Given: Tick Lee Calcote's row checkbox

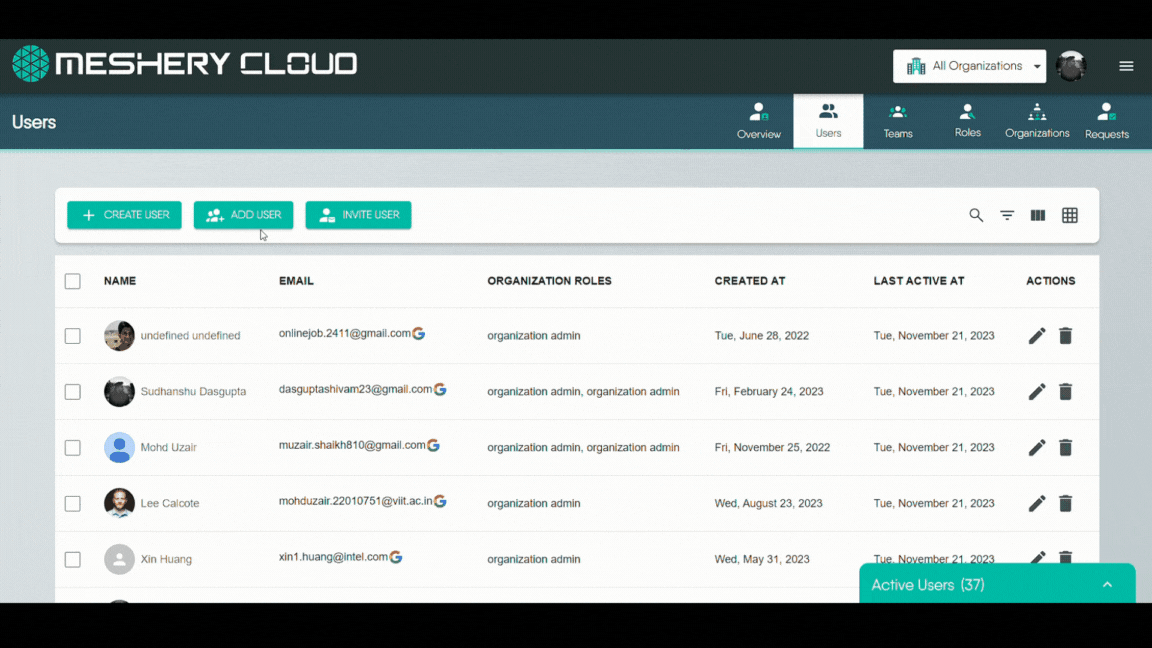Looking at the screenshot, I should coord(72,503).
